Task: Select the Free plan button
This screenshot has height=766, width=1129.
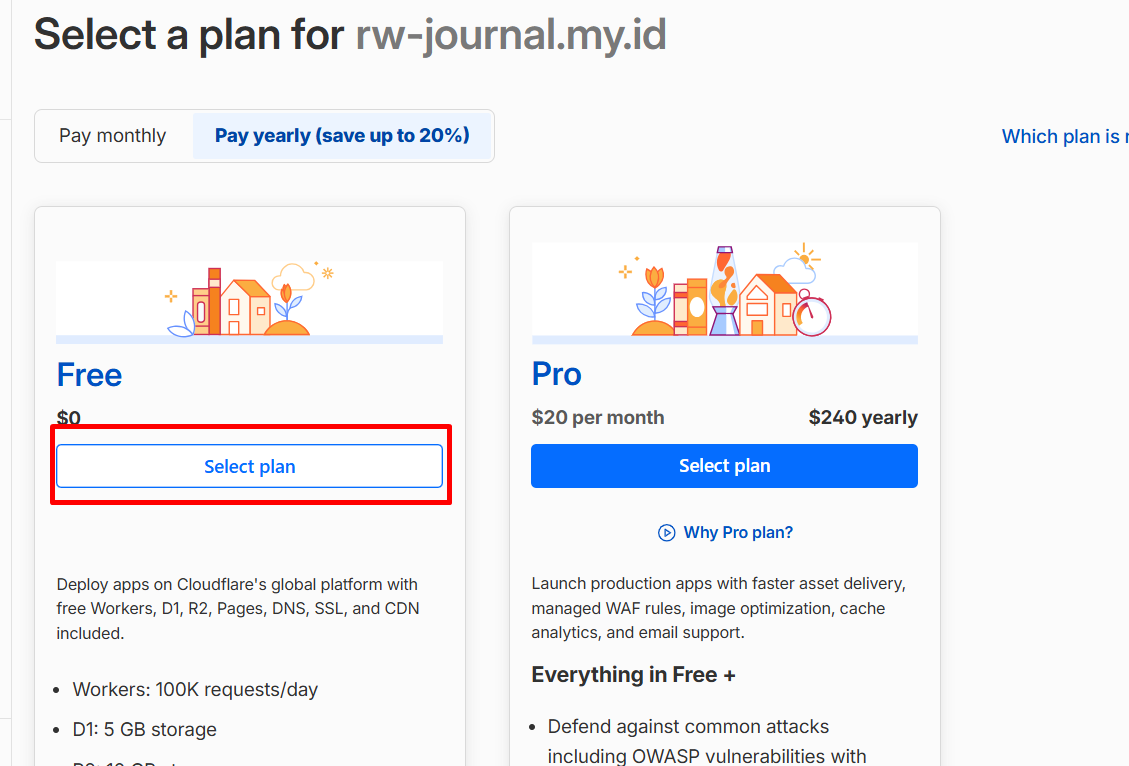Action: (249, 467)
